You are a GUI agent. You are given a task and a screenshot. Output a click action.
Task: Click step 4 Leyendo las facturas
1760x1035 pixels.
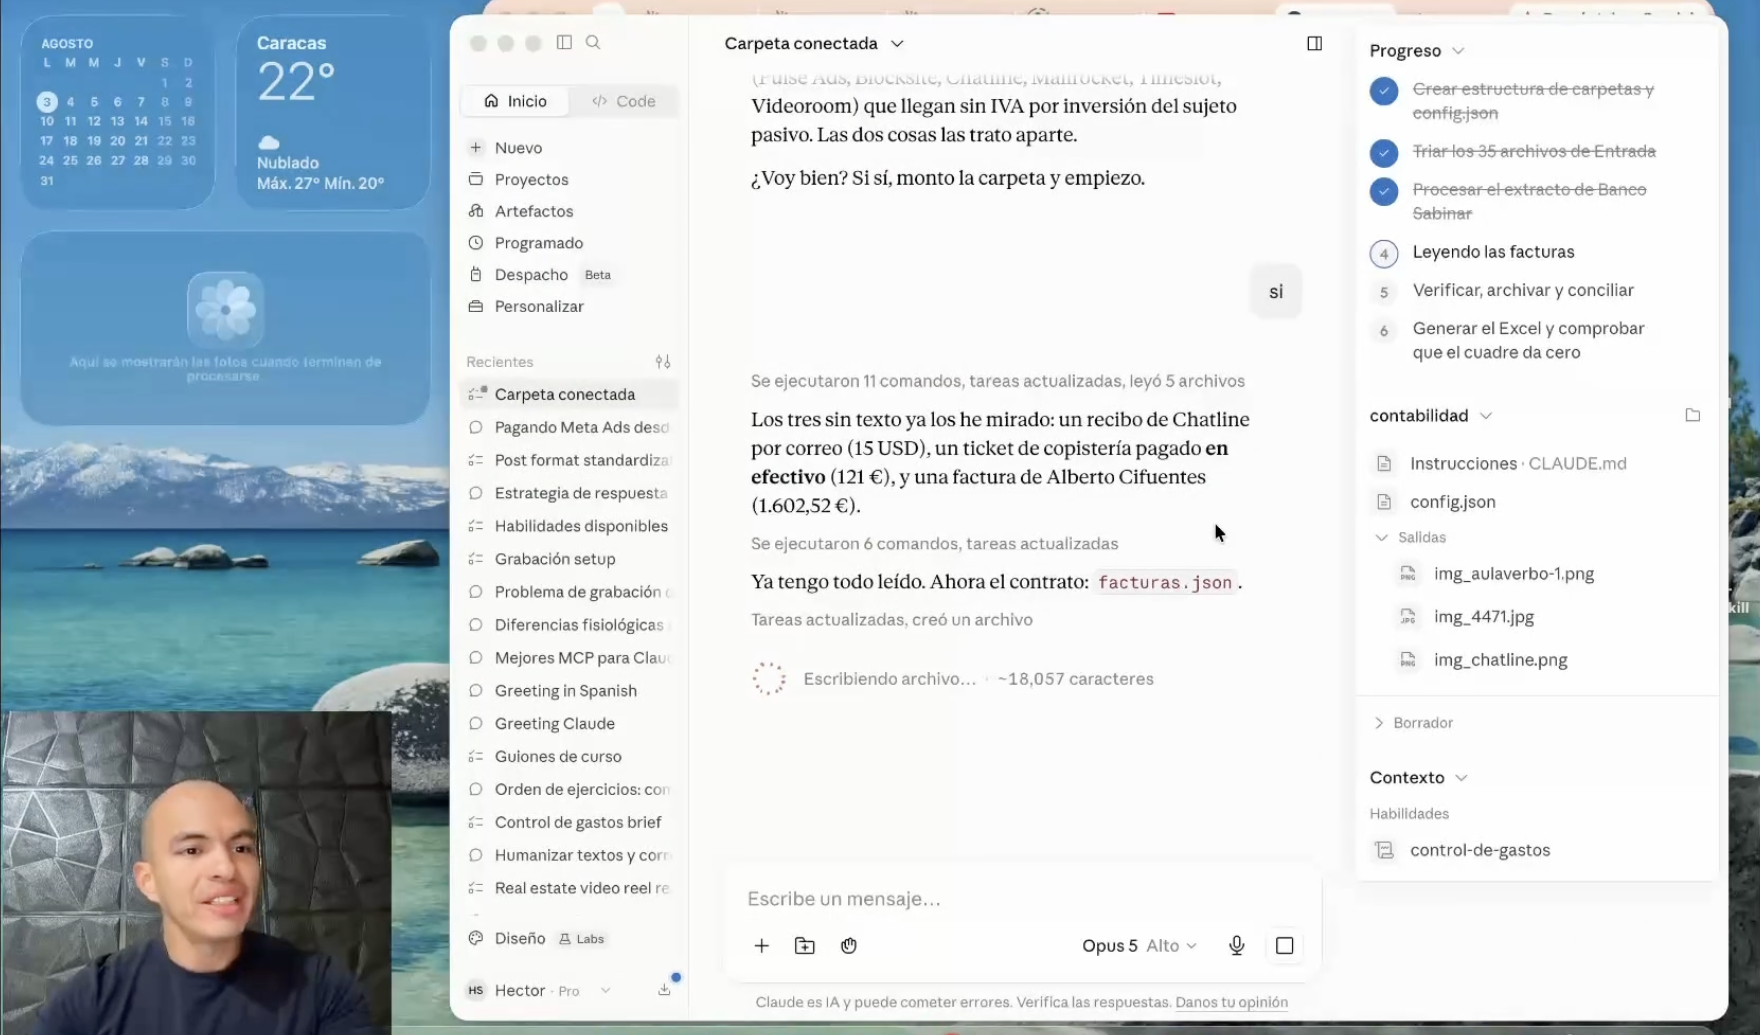click(1472, 252)
